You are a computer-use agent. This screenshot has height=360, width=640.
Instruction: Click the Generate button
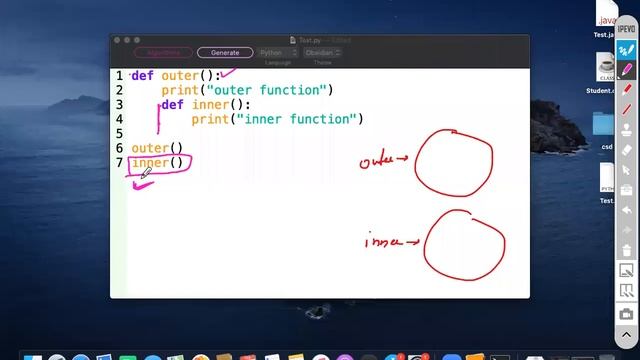(225, 53)
